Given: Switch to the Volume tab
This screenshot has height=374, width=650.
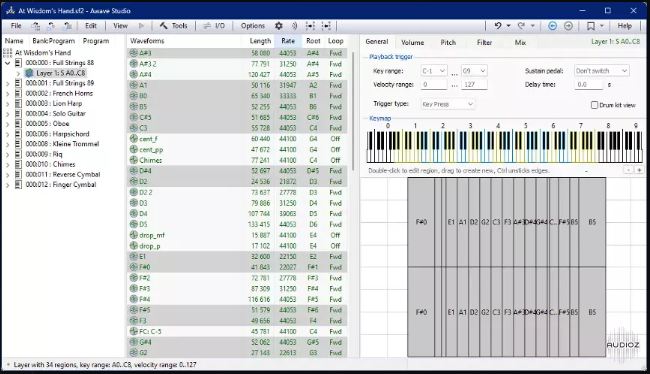Looking at the screenshot, I should click(412, 43).
